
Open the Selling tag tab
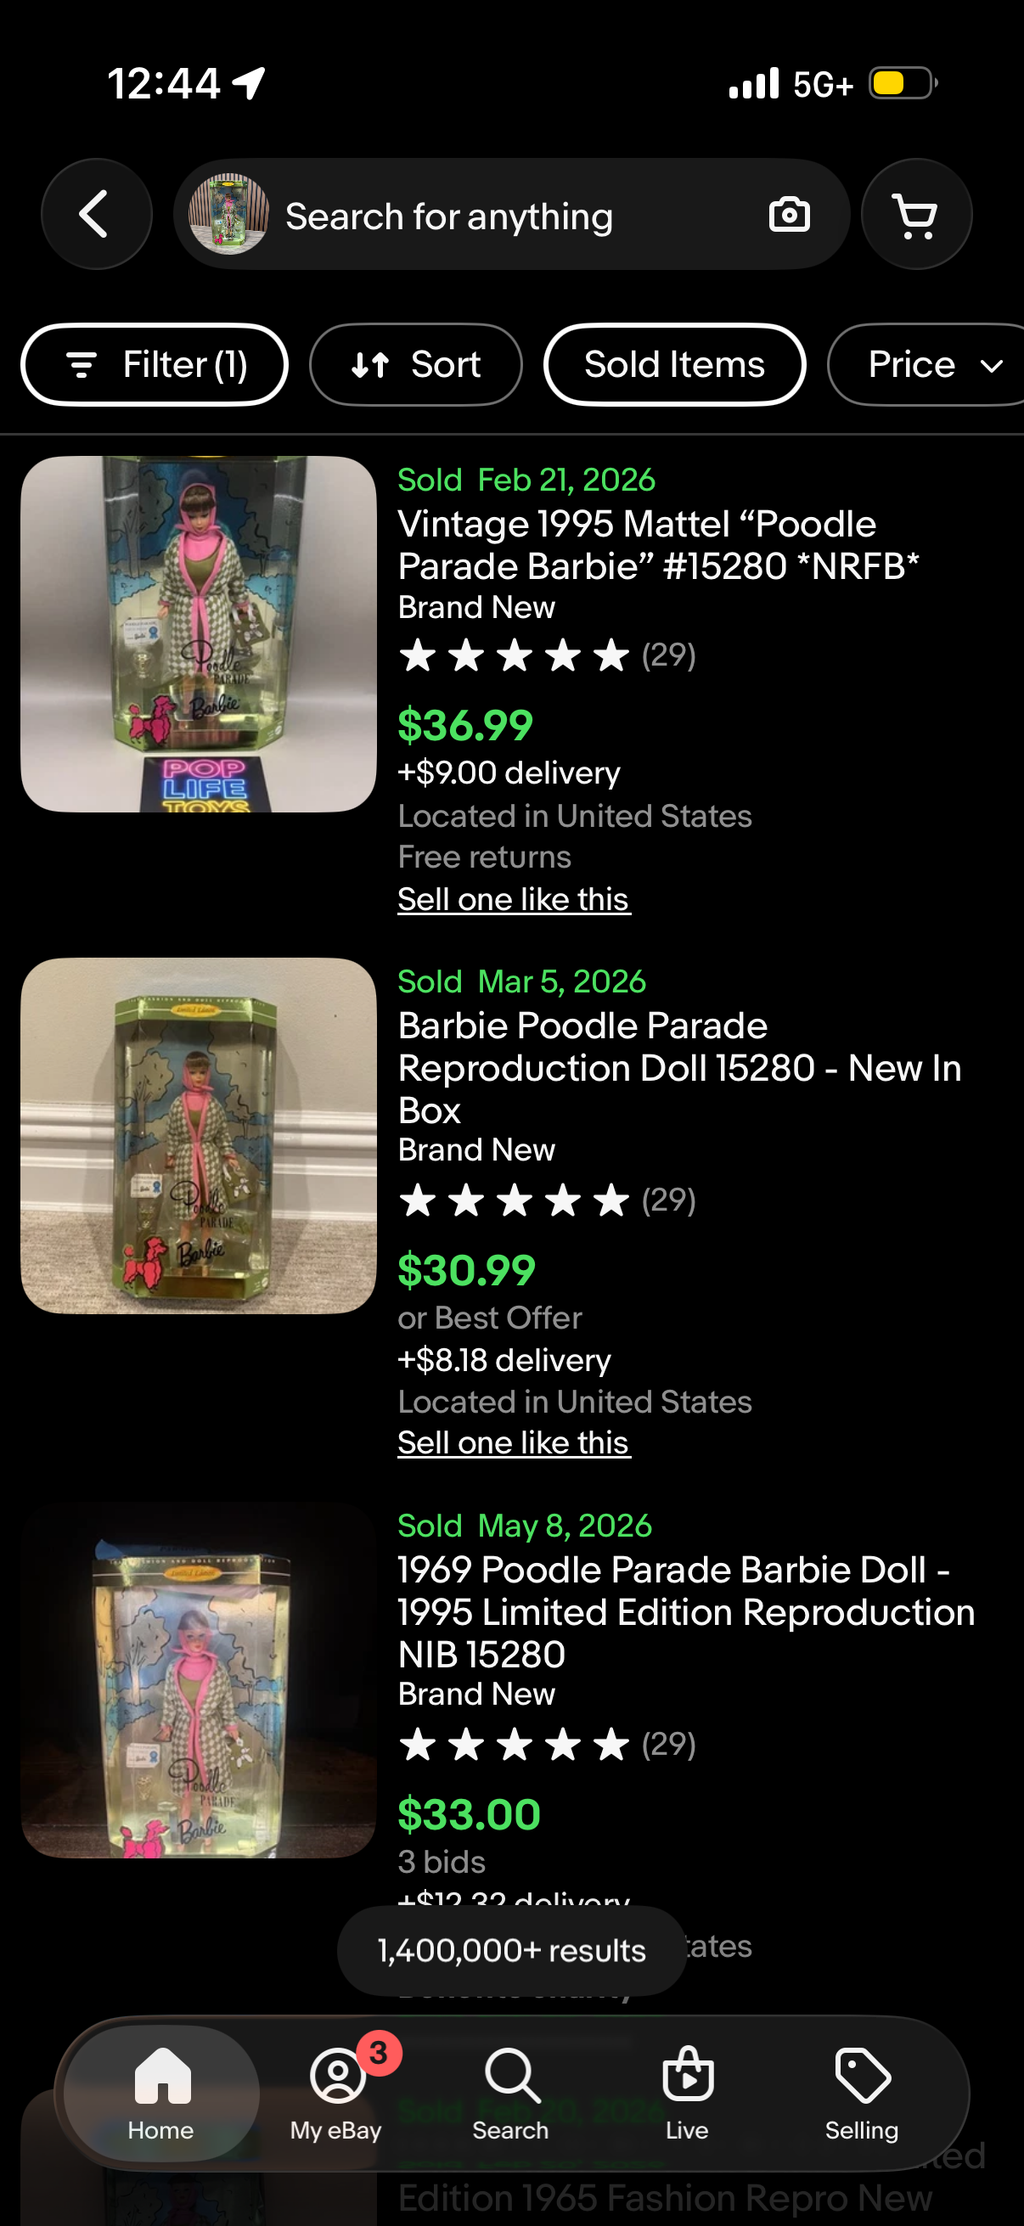[x=862, y=2092]
